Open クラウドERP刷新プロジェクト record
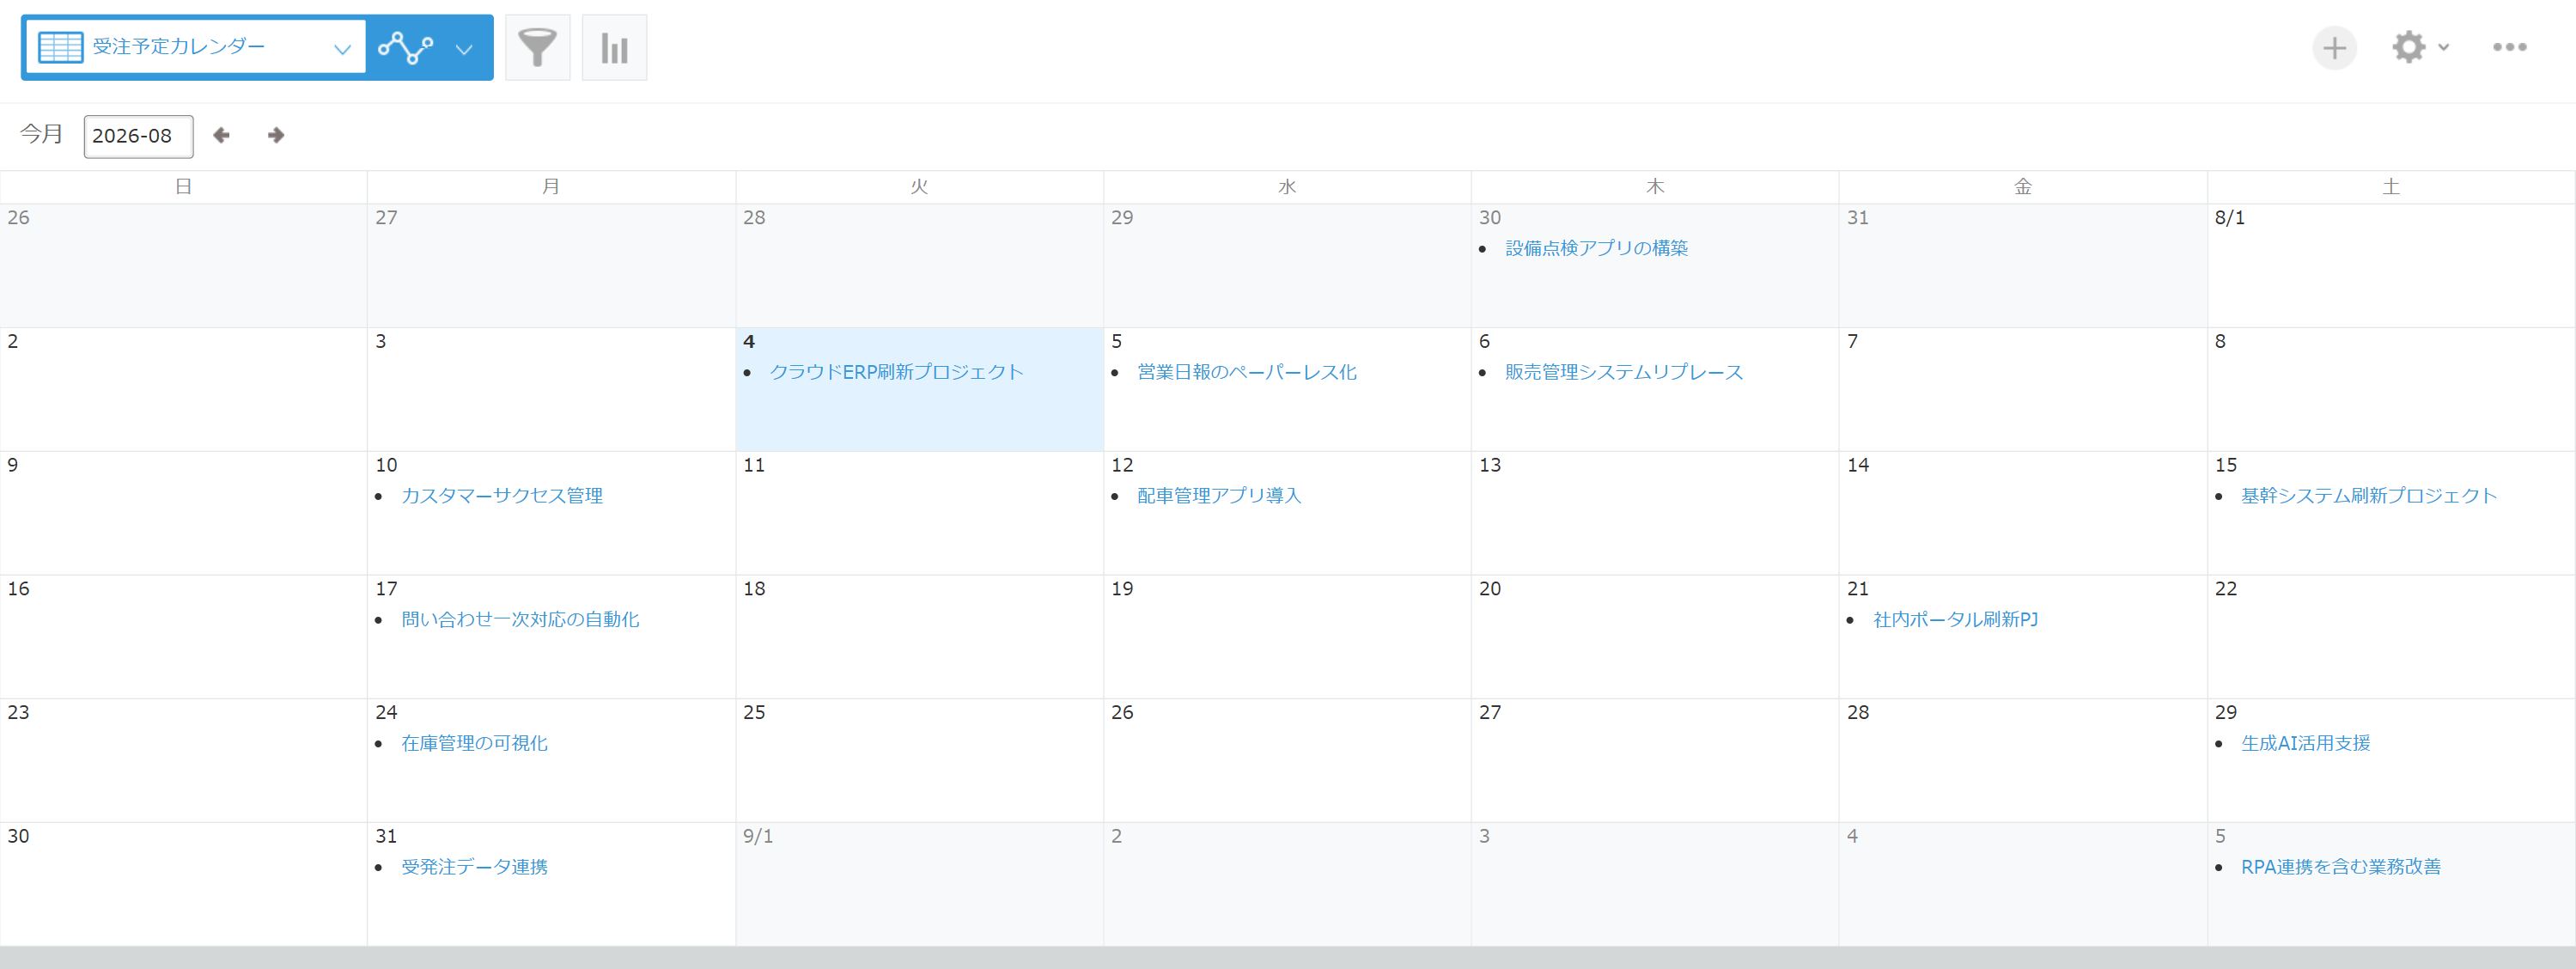Image resolution: width=2576 pixels, height=969 pixels. coord(896,372)
